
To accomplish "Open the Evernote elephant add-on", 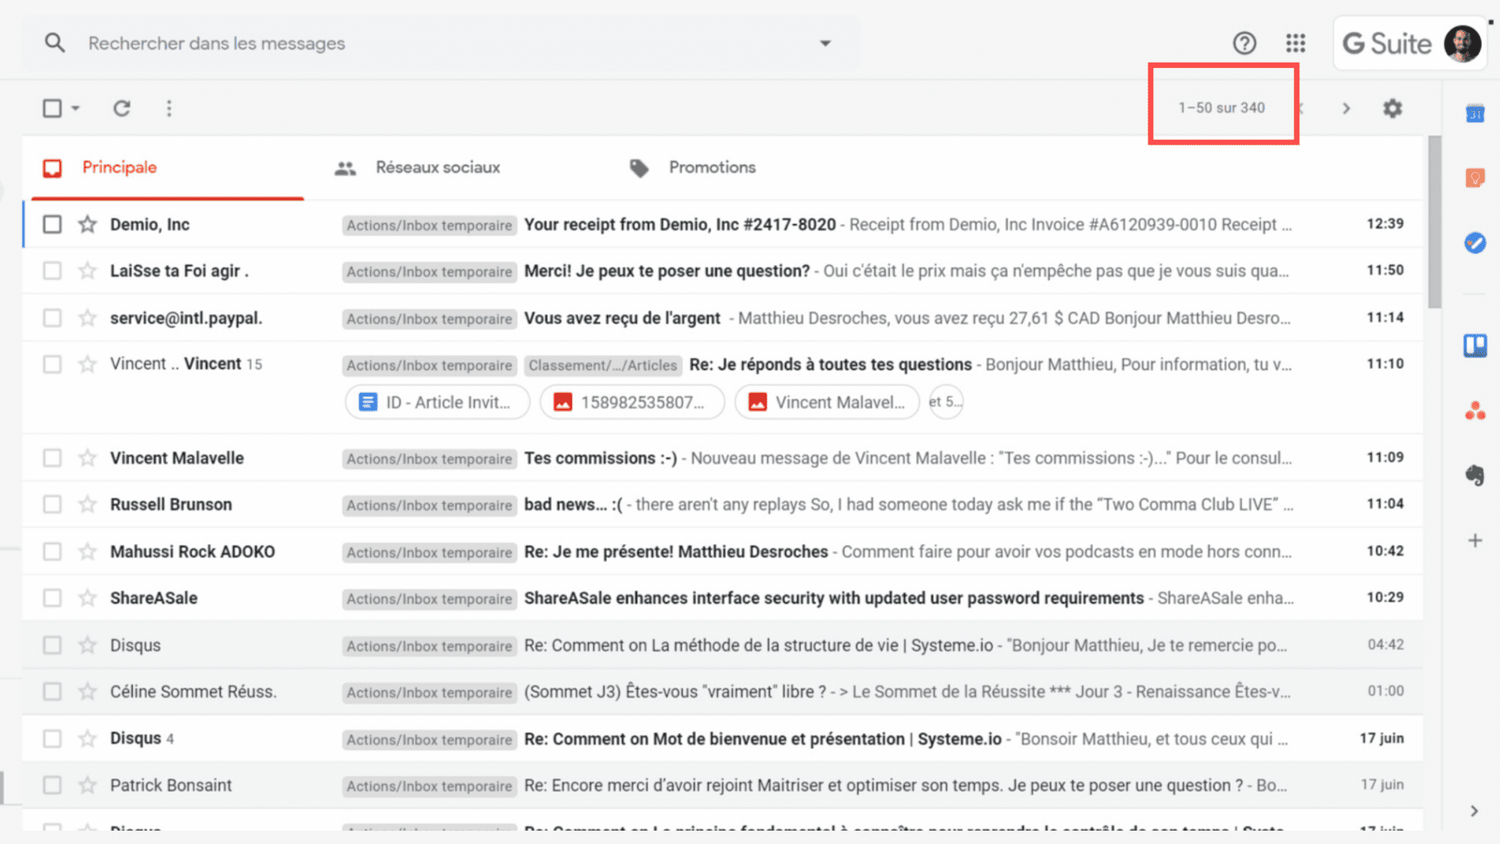I will [1475, 476].
